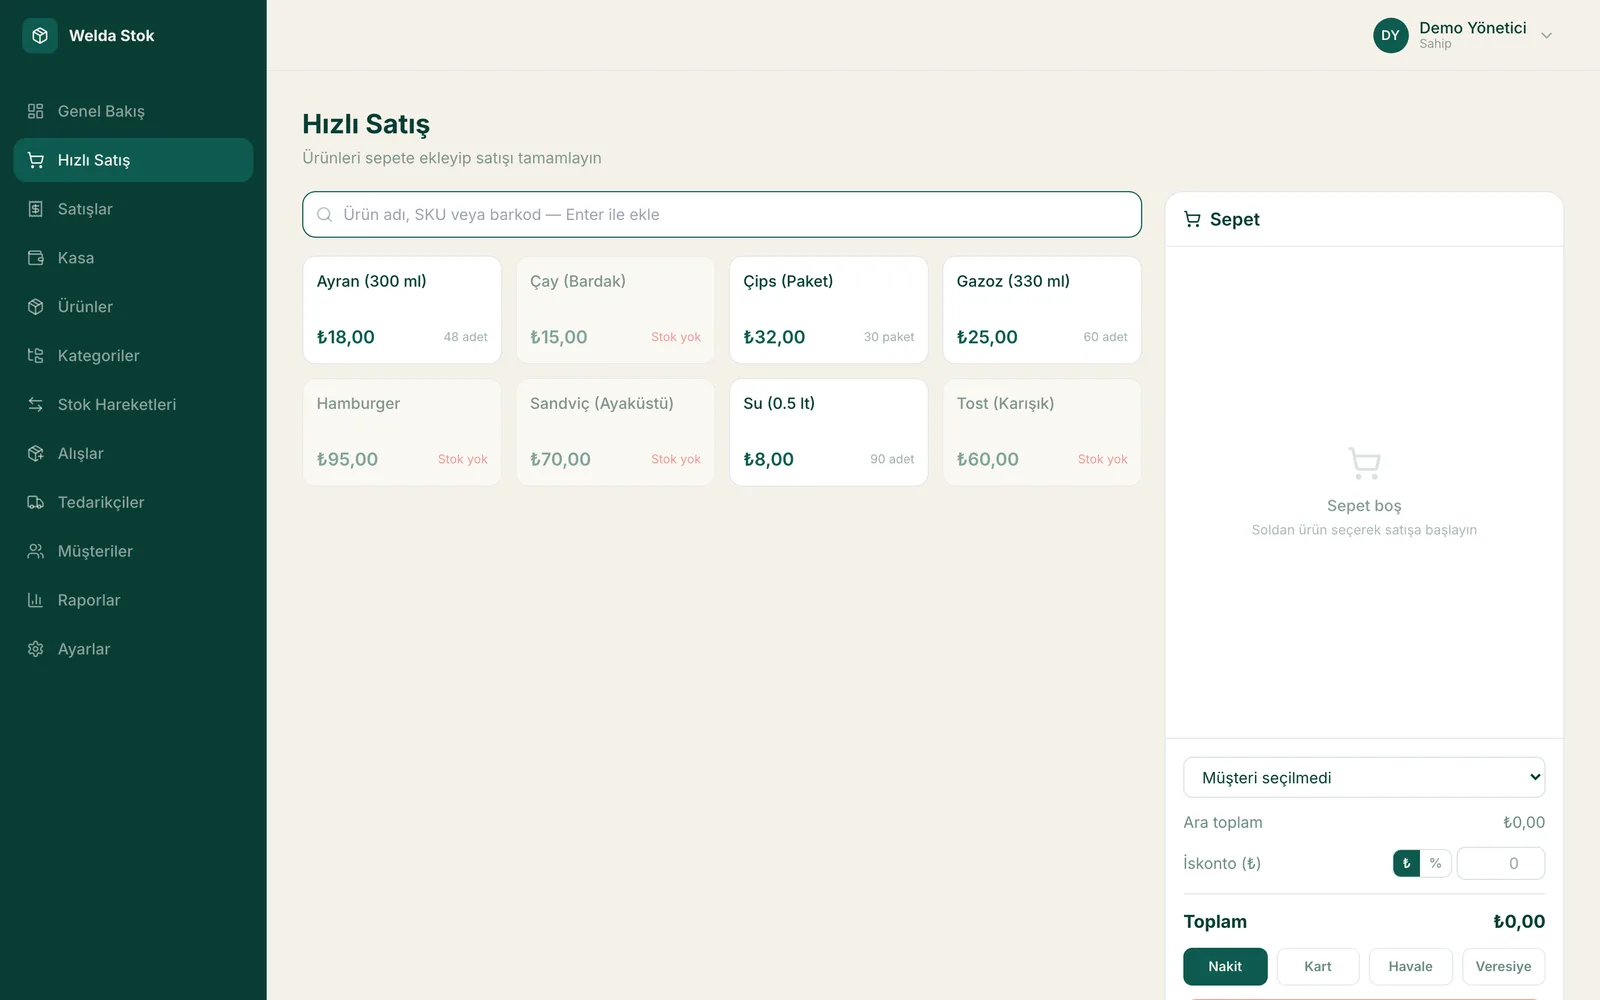Add Su (0.5 lt) product card

click(x=828, y=432)
